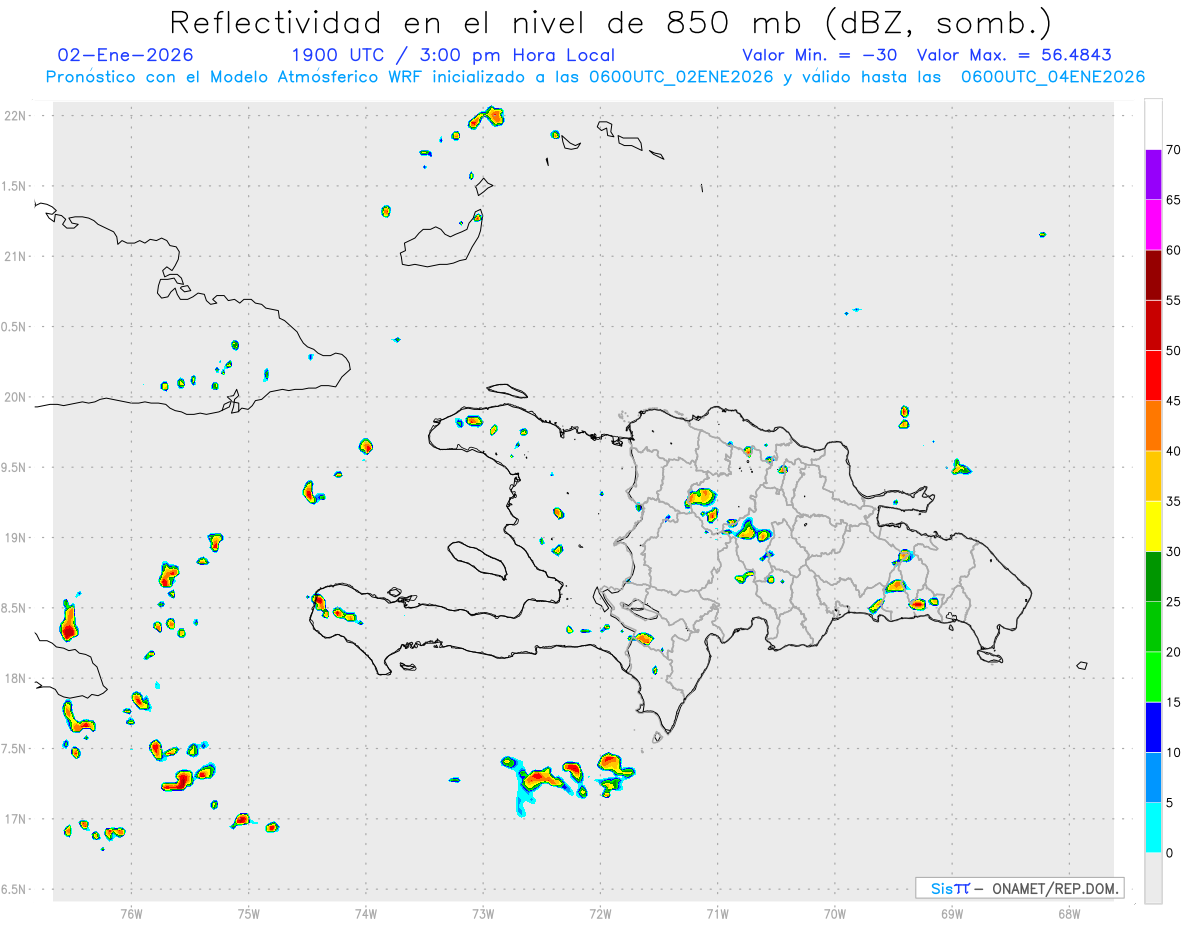Click the orange 40–45 dBZ legend segment

pos(1153,426)
